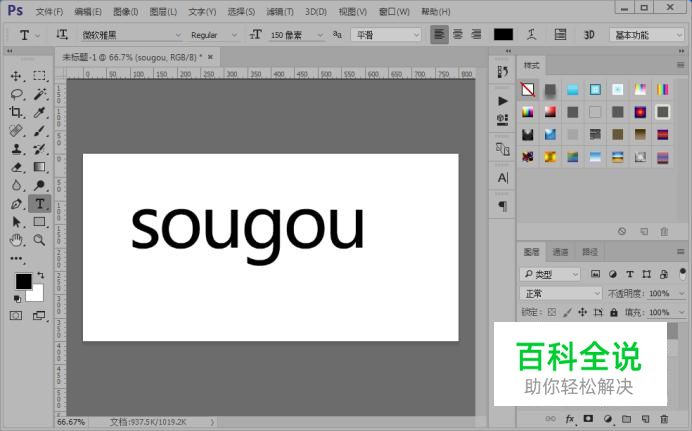Switch to the Paths tab
This screenshot has height=431, width=692.
click(x=590, y=252)
